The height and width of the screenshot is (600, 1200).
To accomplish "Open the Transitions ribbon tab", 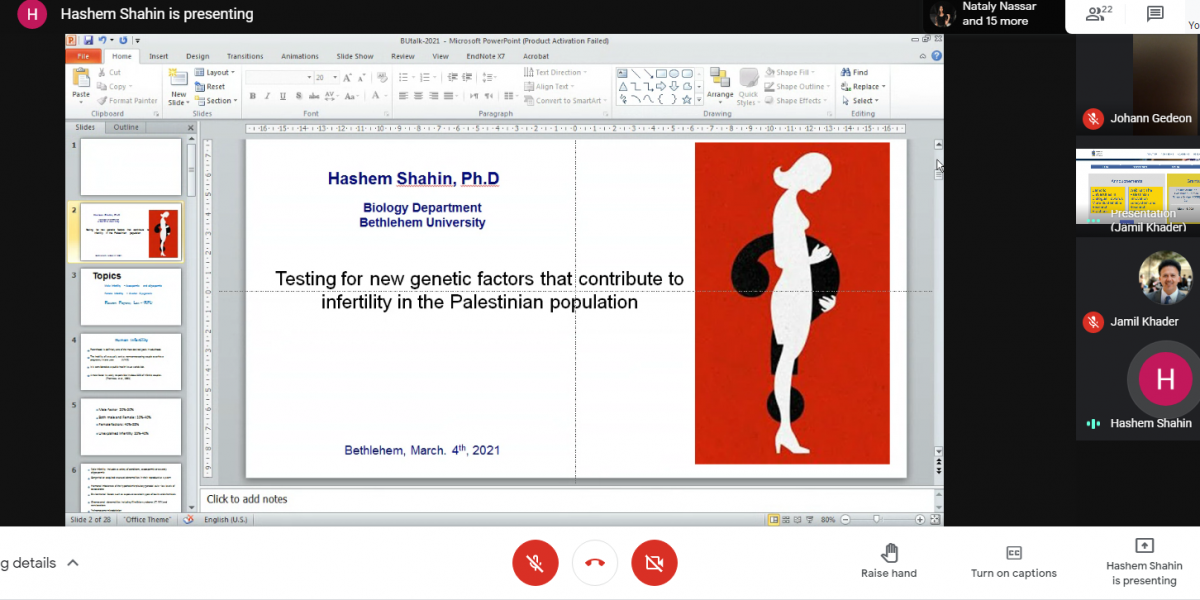I will point(245,56).
